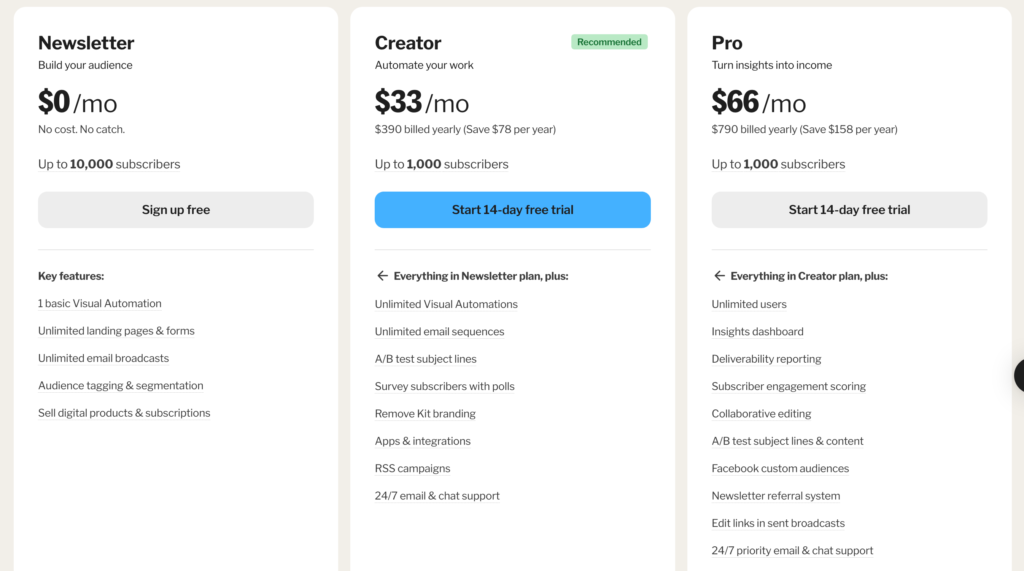Click Audience tagging & segmentation feature
This screenshot has width=1024, height=571.
(120, 386)
